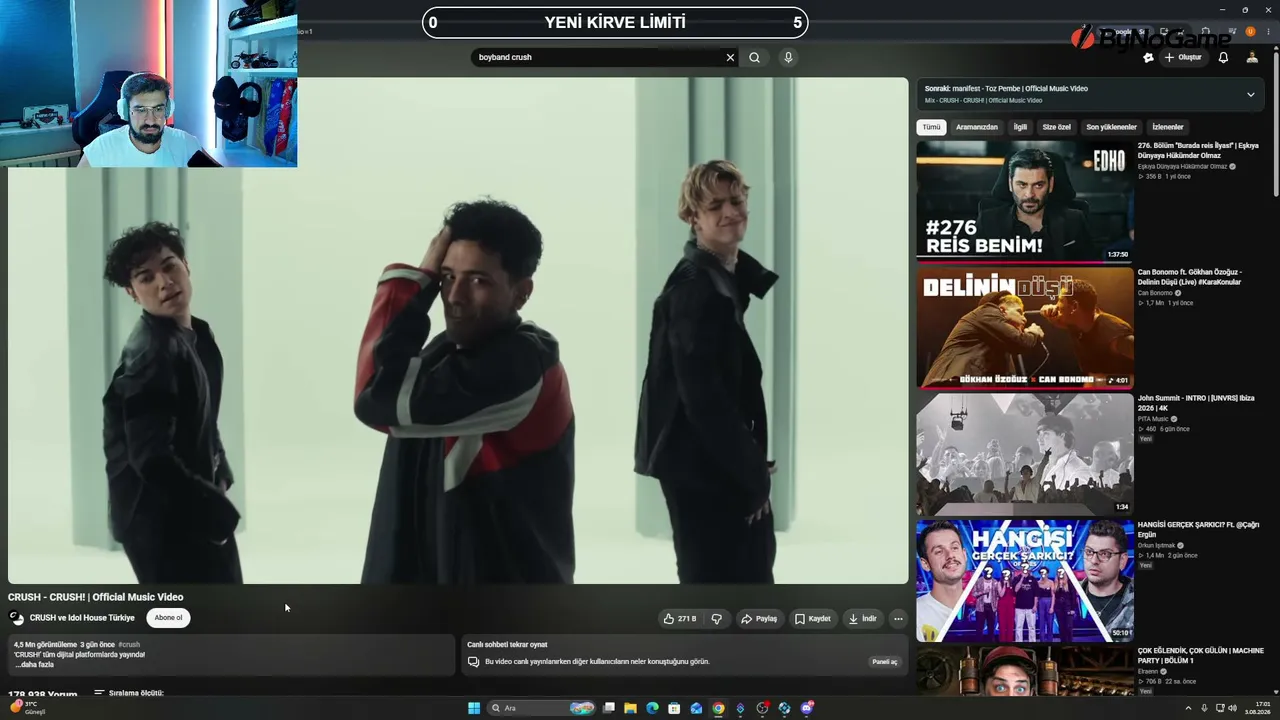Viewport: 1280px width, 720px height.
Task: Open 'ÇOK EĞLENDİK, ÇOK GÜLÜN' video title
Action: click(x=1200, y=655)
